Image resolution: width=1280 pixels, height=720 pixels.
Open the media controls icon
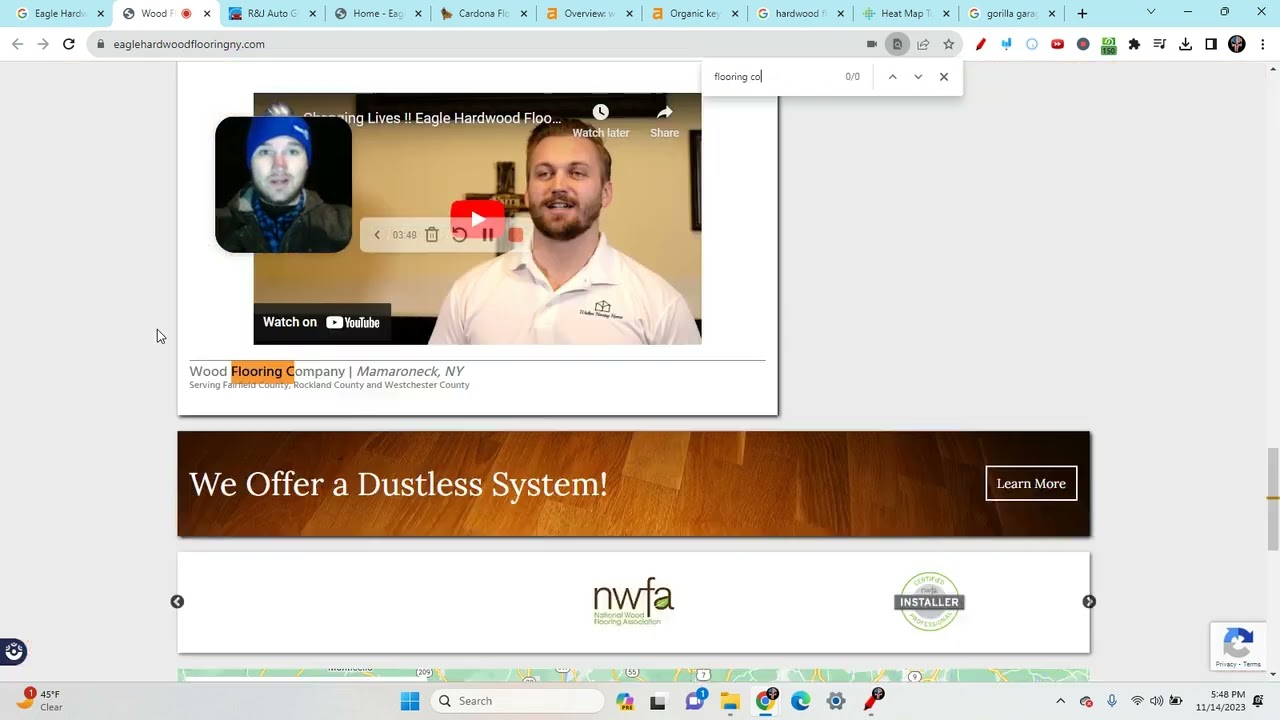pyautogui.click(x=1159, y=44)
